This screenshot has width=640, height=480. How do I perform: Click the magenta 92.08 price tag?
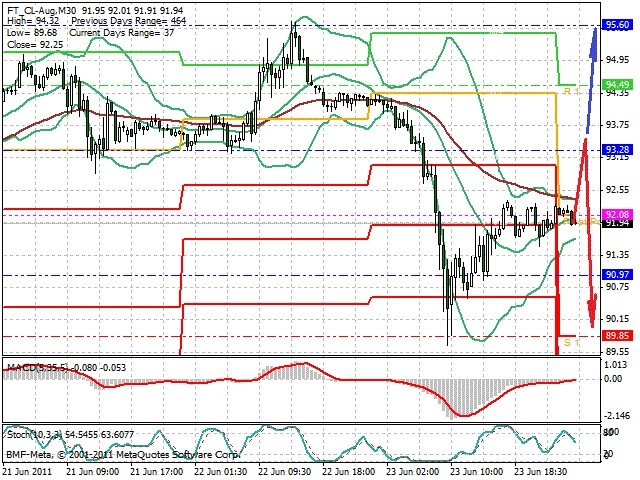[x=617, y=214]
